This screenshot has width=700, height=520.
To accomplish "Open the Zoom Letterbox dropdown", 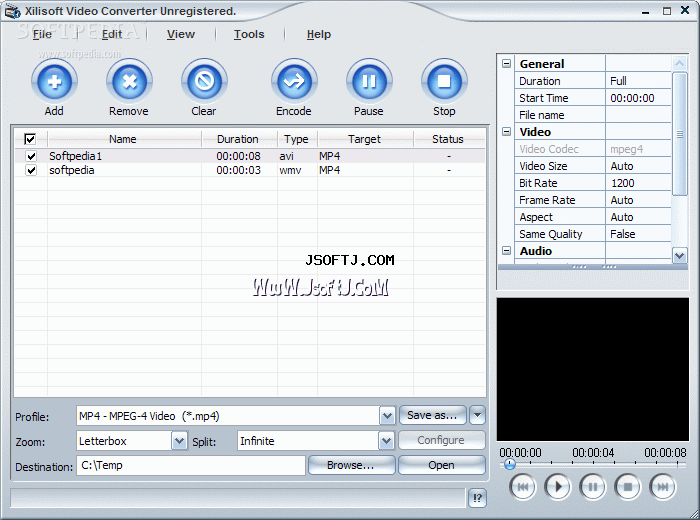I will (179, 441).
